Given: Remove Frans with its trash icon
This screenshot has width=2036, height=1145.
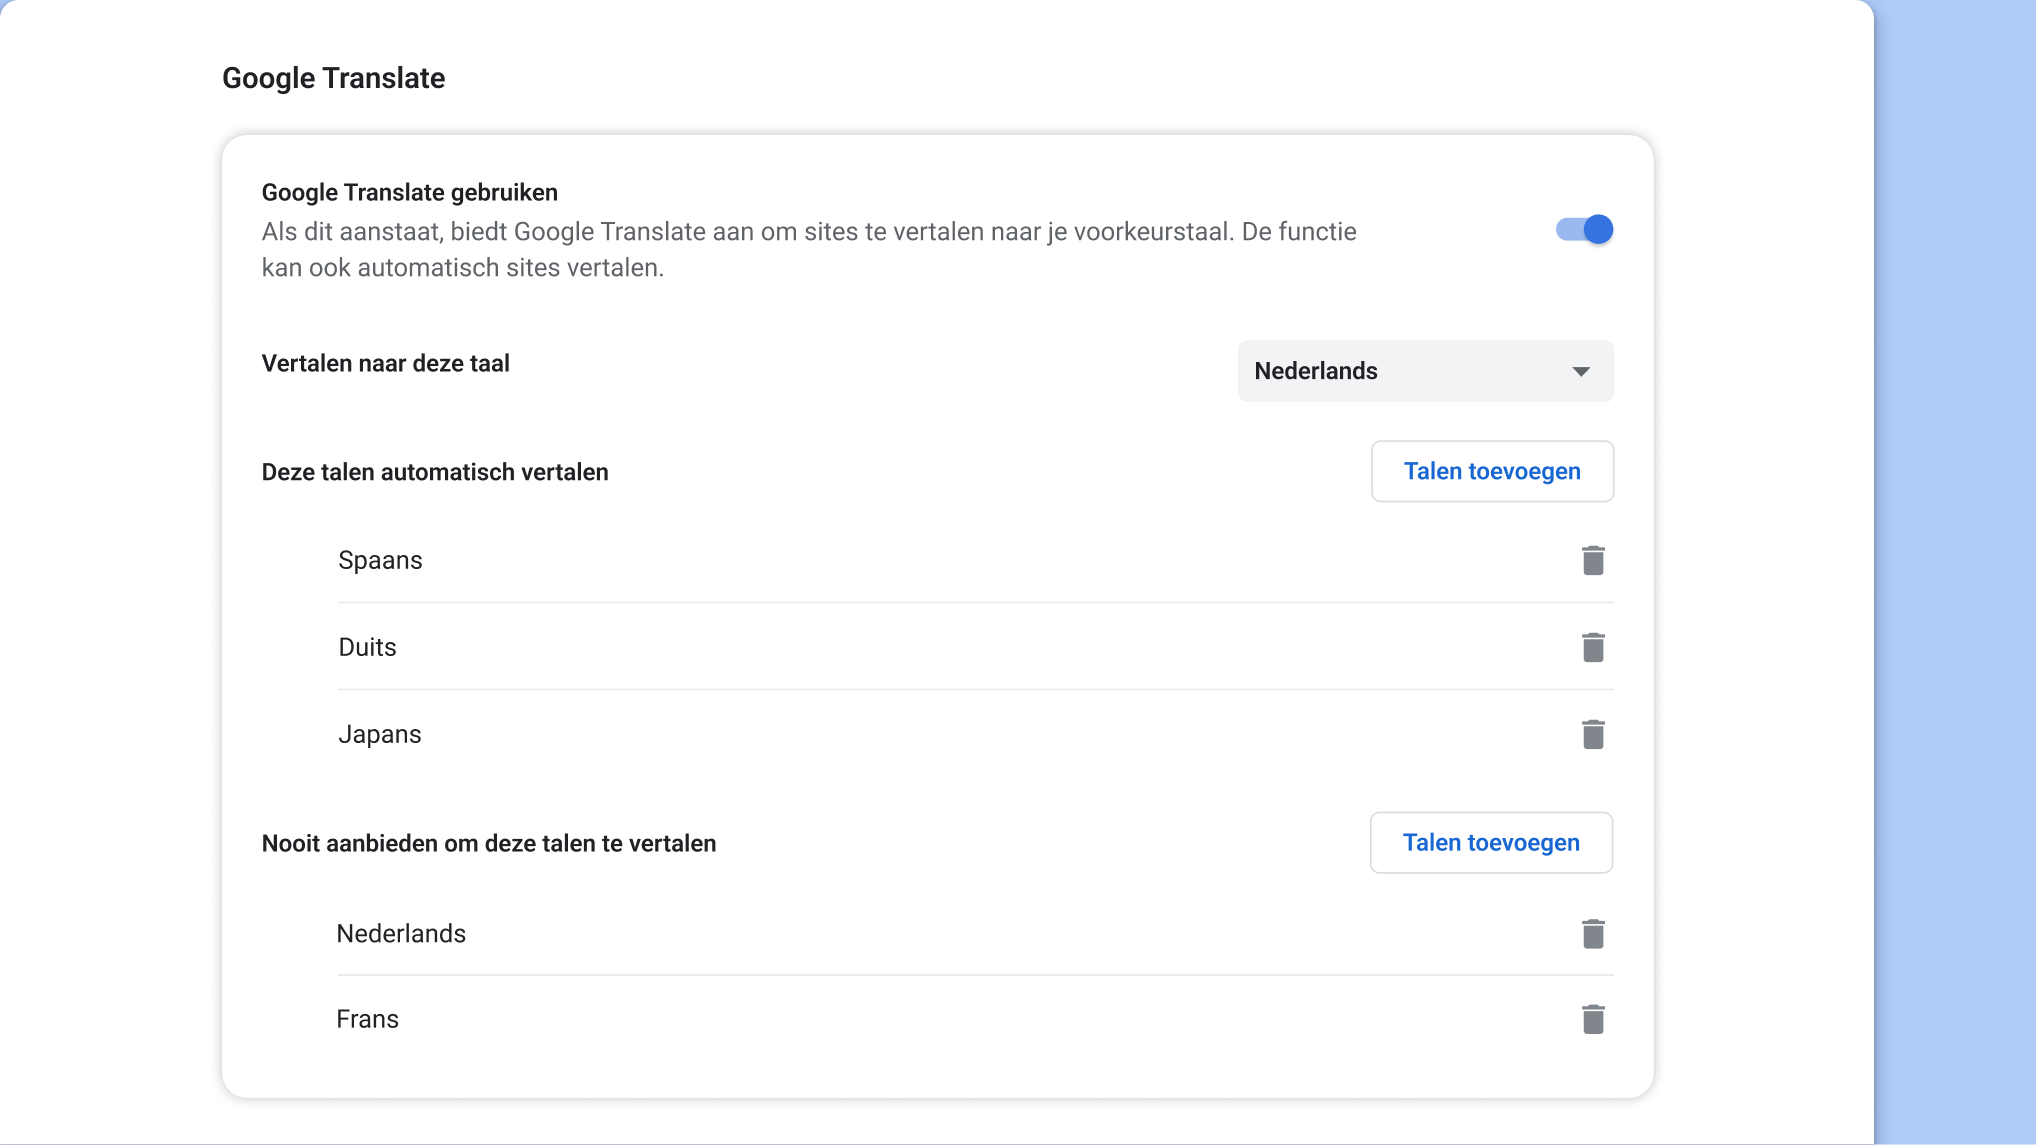Looking at the screenshot, I should (1593, 1019).
